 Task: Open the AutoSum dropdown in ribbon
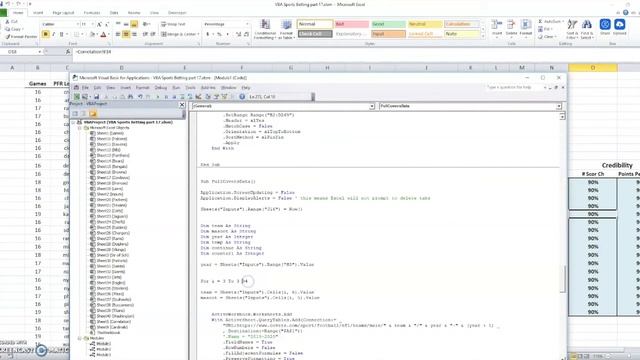pyautogui.click(x=563, y=22)
